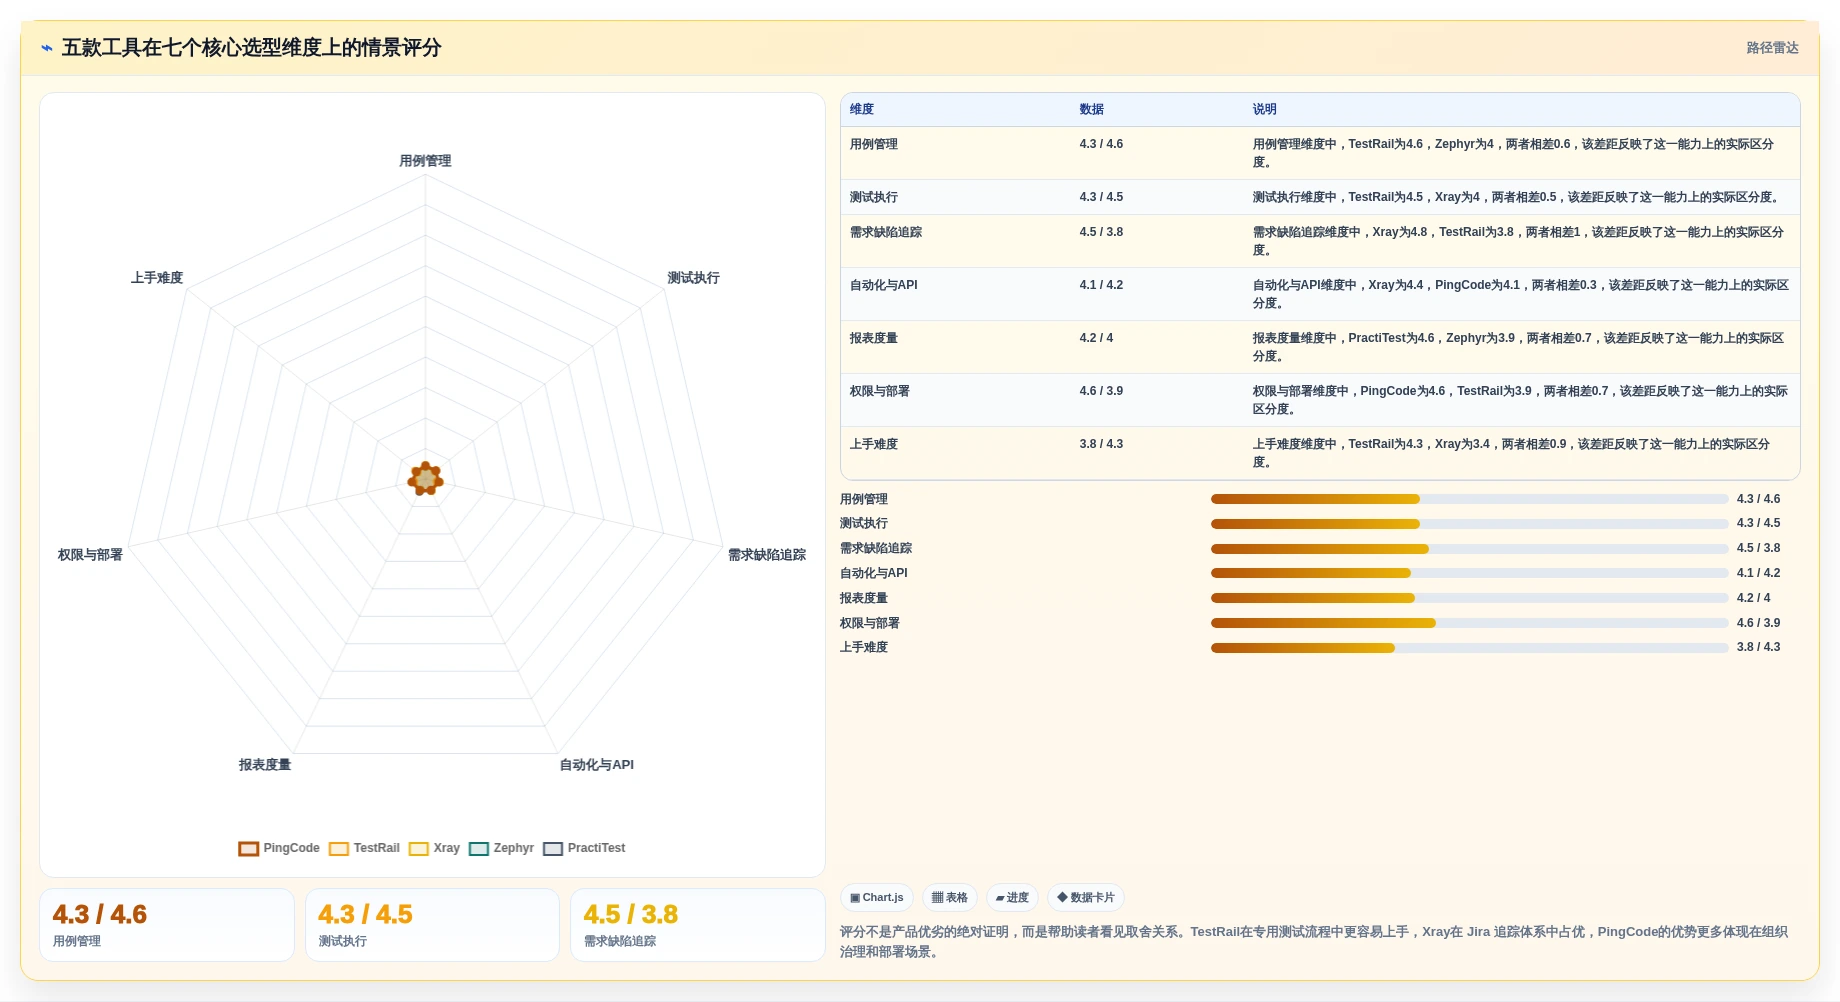The height and width of the screenshot is (1002, 1840).
Task: Click the lightning icon beside the title
Action: pos(47,48)
